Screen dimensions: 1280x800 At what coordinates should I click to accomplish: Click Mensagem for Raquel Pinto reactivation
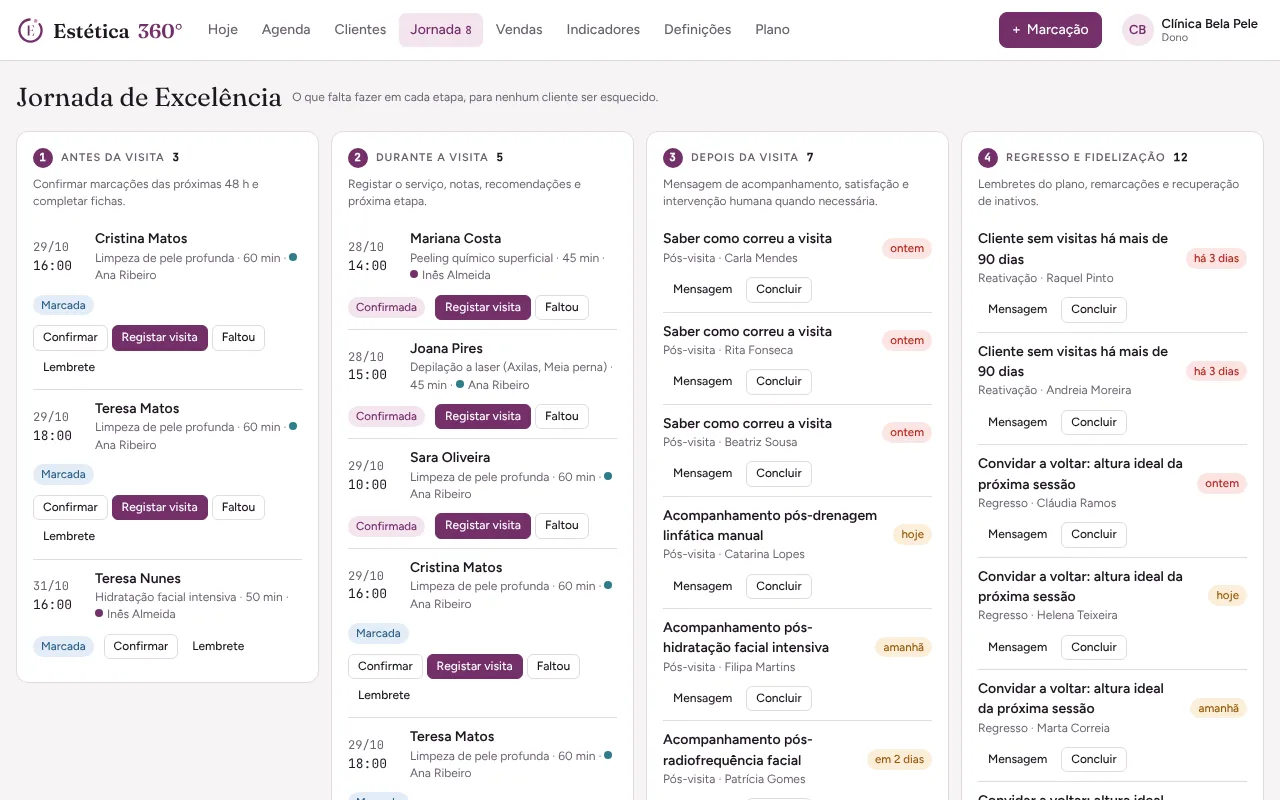click(x=1017, y=310)
